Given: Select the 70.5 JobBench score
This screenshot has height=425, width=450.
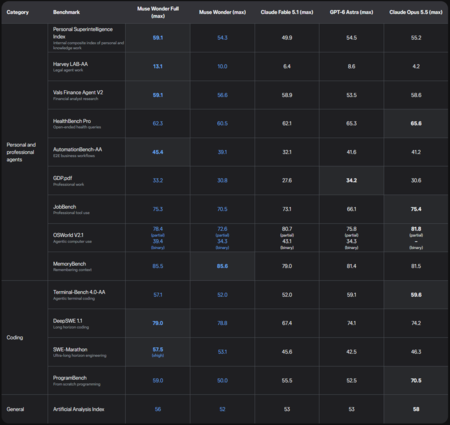Looking at the screenshot, I should [x=222, y=209].
